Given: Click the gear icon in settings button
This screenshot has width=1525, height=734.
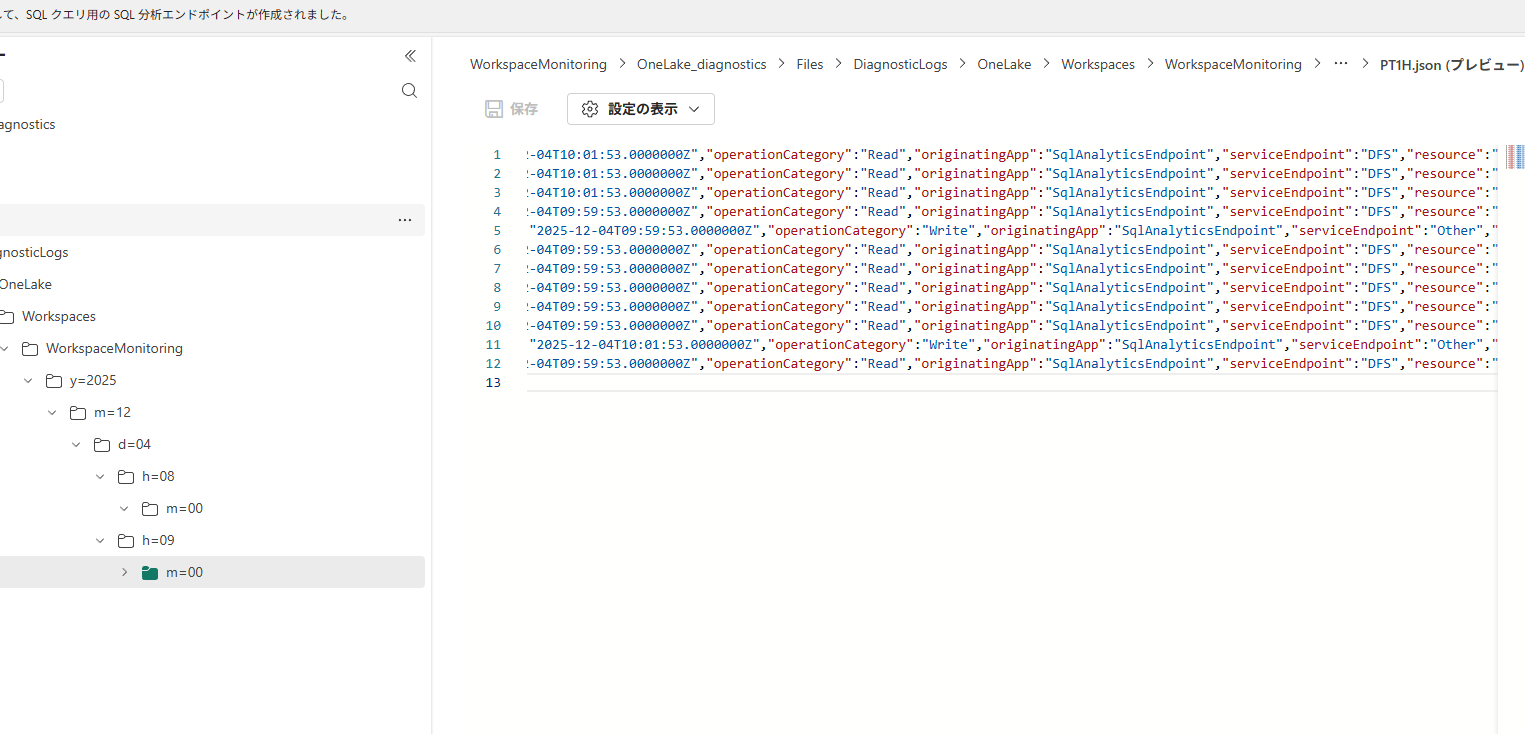Looking at the screenshot, I should point(590,109).
